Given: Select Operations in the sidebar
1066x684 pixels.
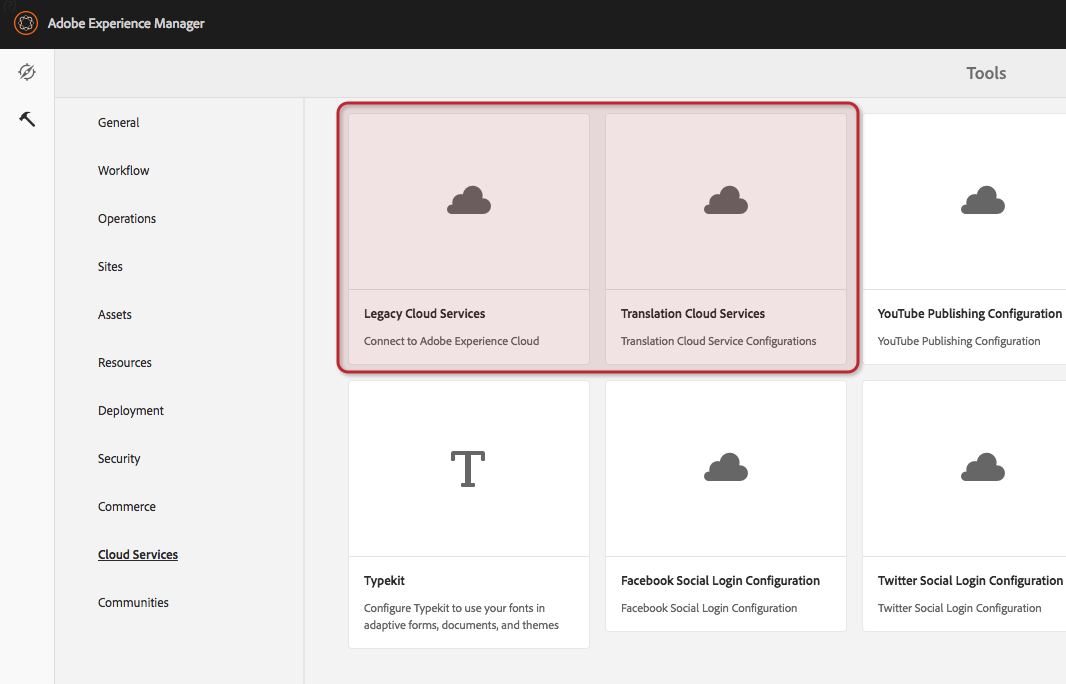Looking at the screenshot, I should point(127,219).
